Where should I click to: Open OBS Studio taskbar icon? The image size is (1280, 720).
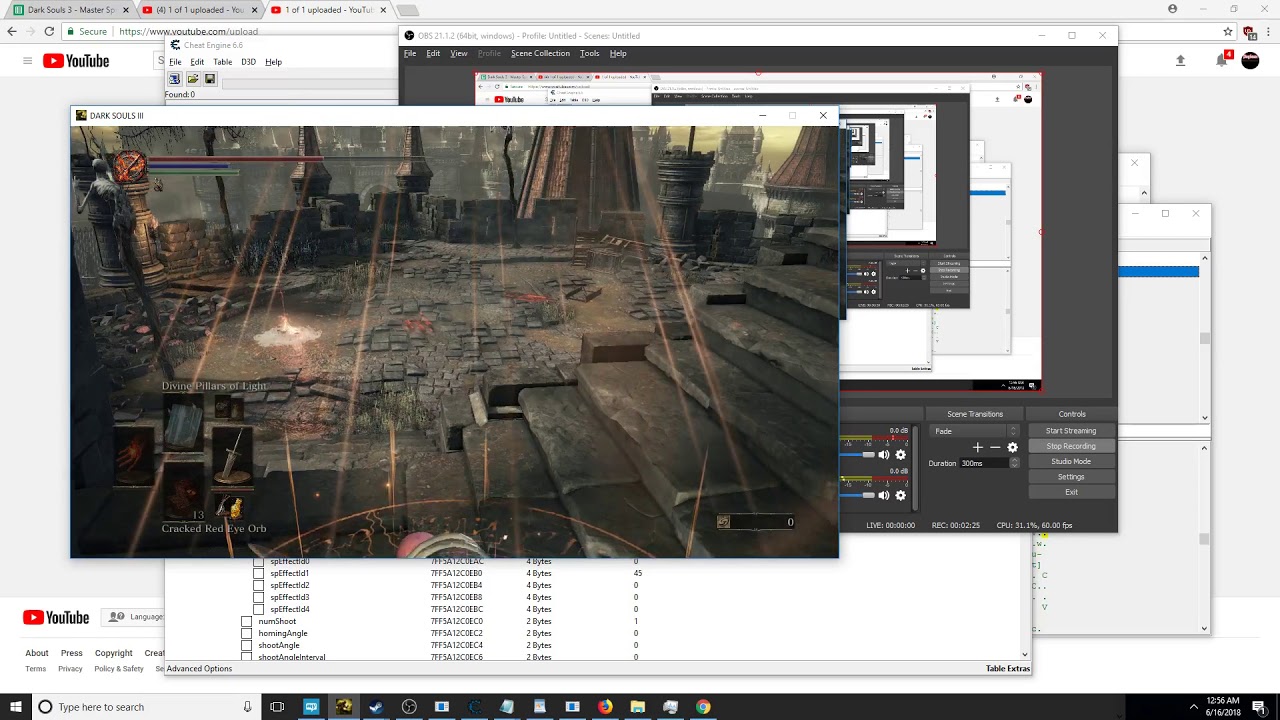coord(409,707)
